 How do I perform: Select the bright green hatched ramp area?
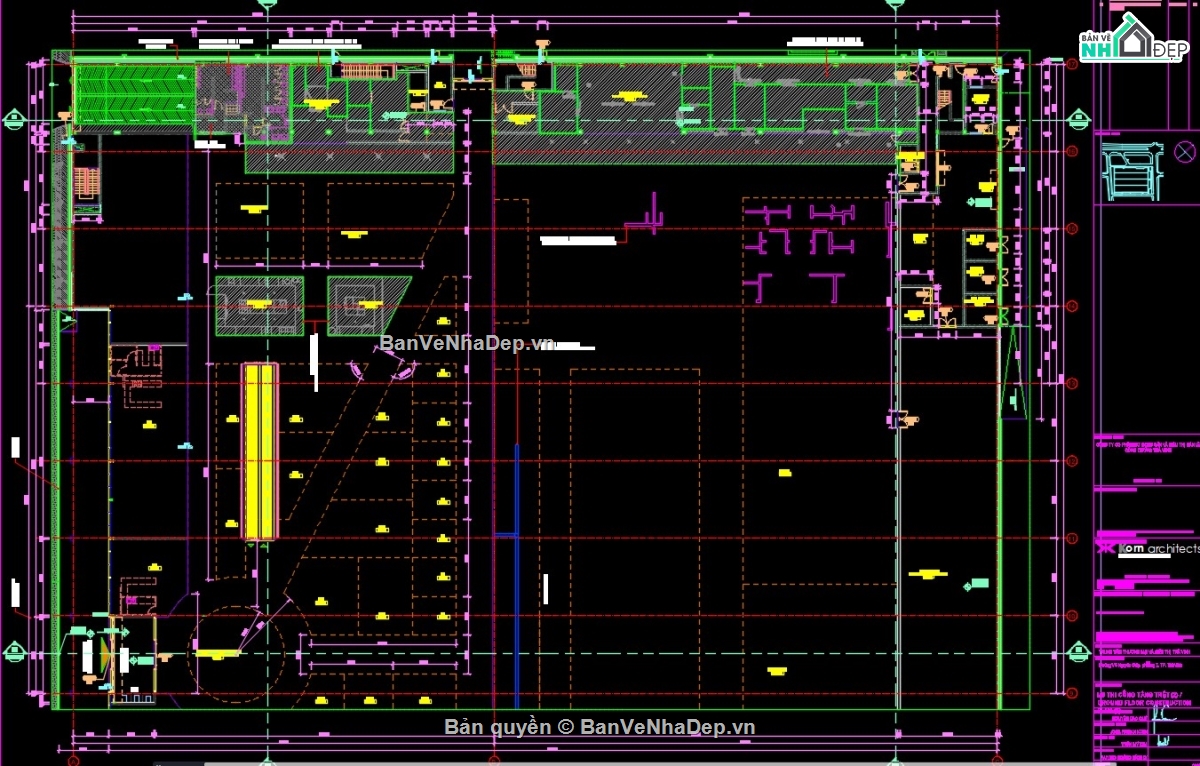pyautogui.click(x=133, y=95)
